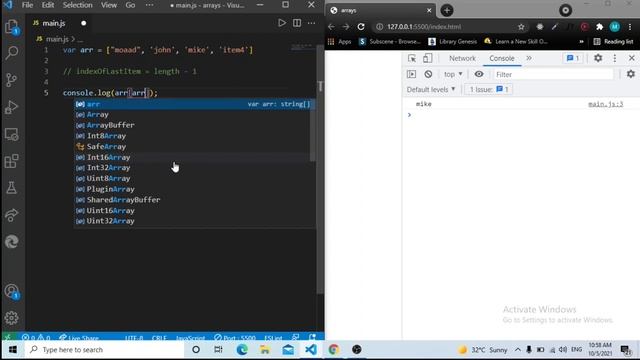The image size is (640, 360).
Task: Select the top JavaScript context dropdown
Action: pyautogui.click(x=453, y=74)
